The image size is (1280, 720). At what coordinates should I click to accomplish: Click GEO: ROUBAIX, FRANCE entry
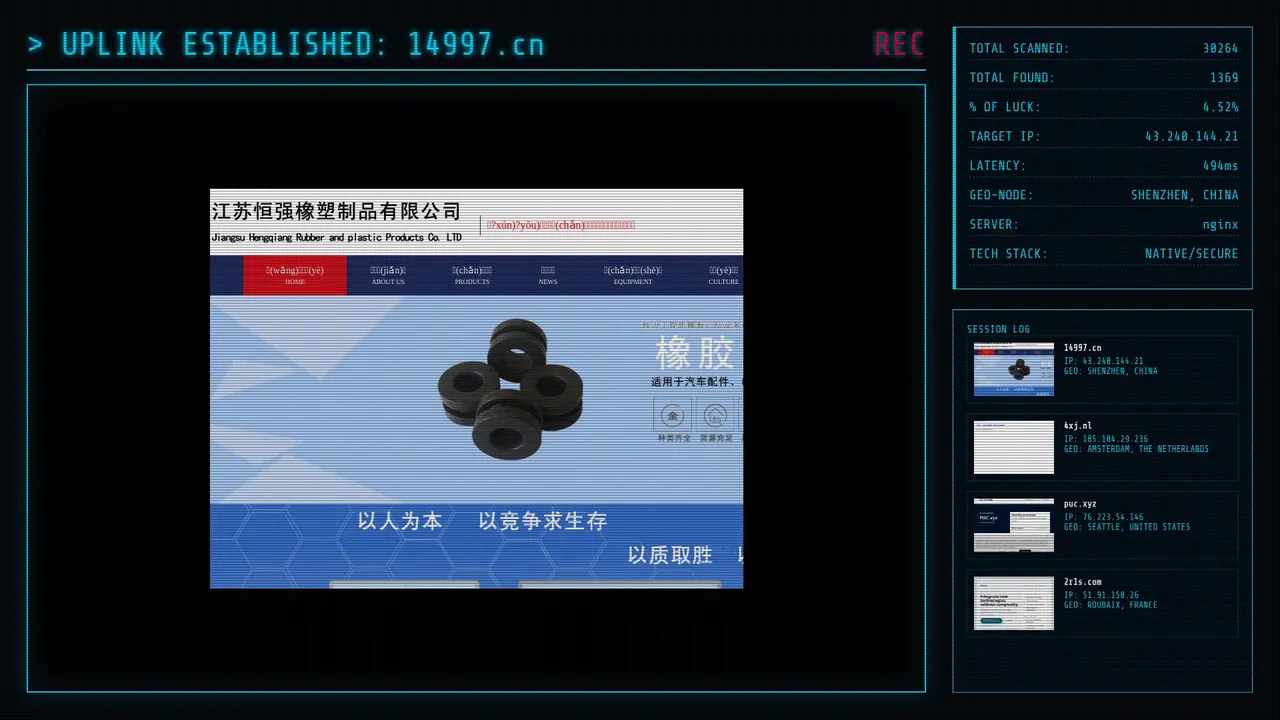point(1111,605)
